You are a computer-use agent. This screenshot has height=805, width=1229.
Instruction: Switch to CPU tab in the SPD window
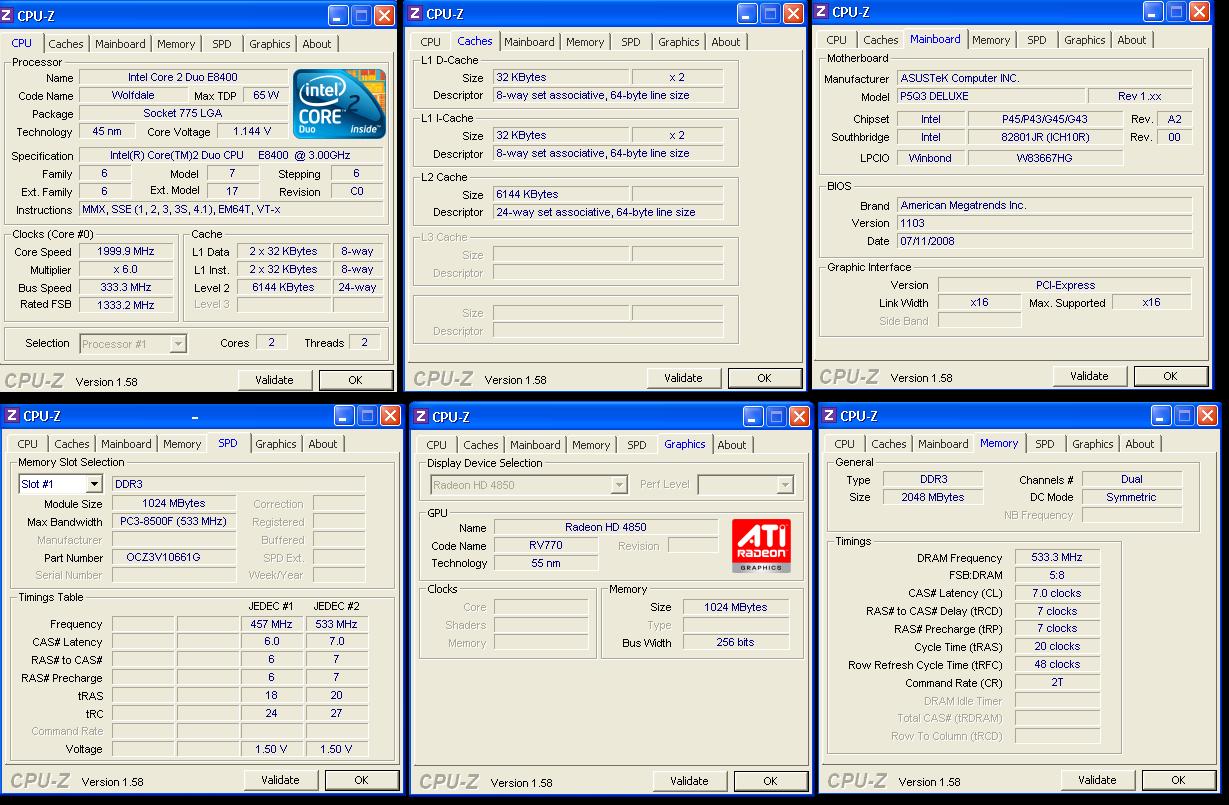pos(28,444)
